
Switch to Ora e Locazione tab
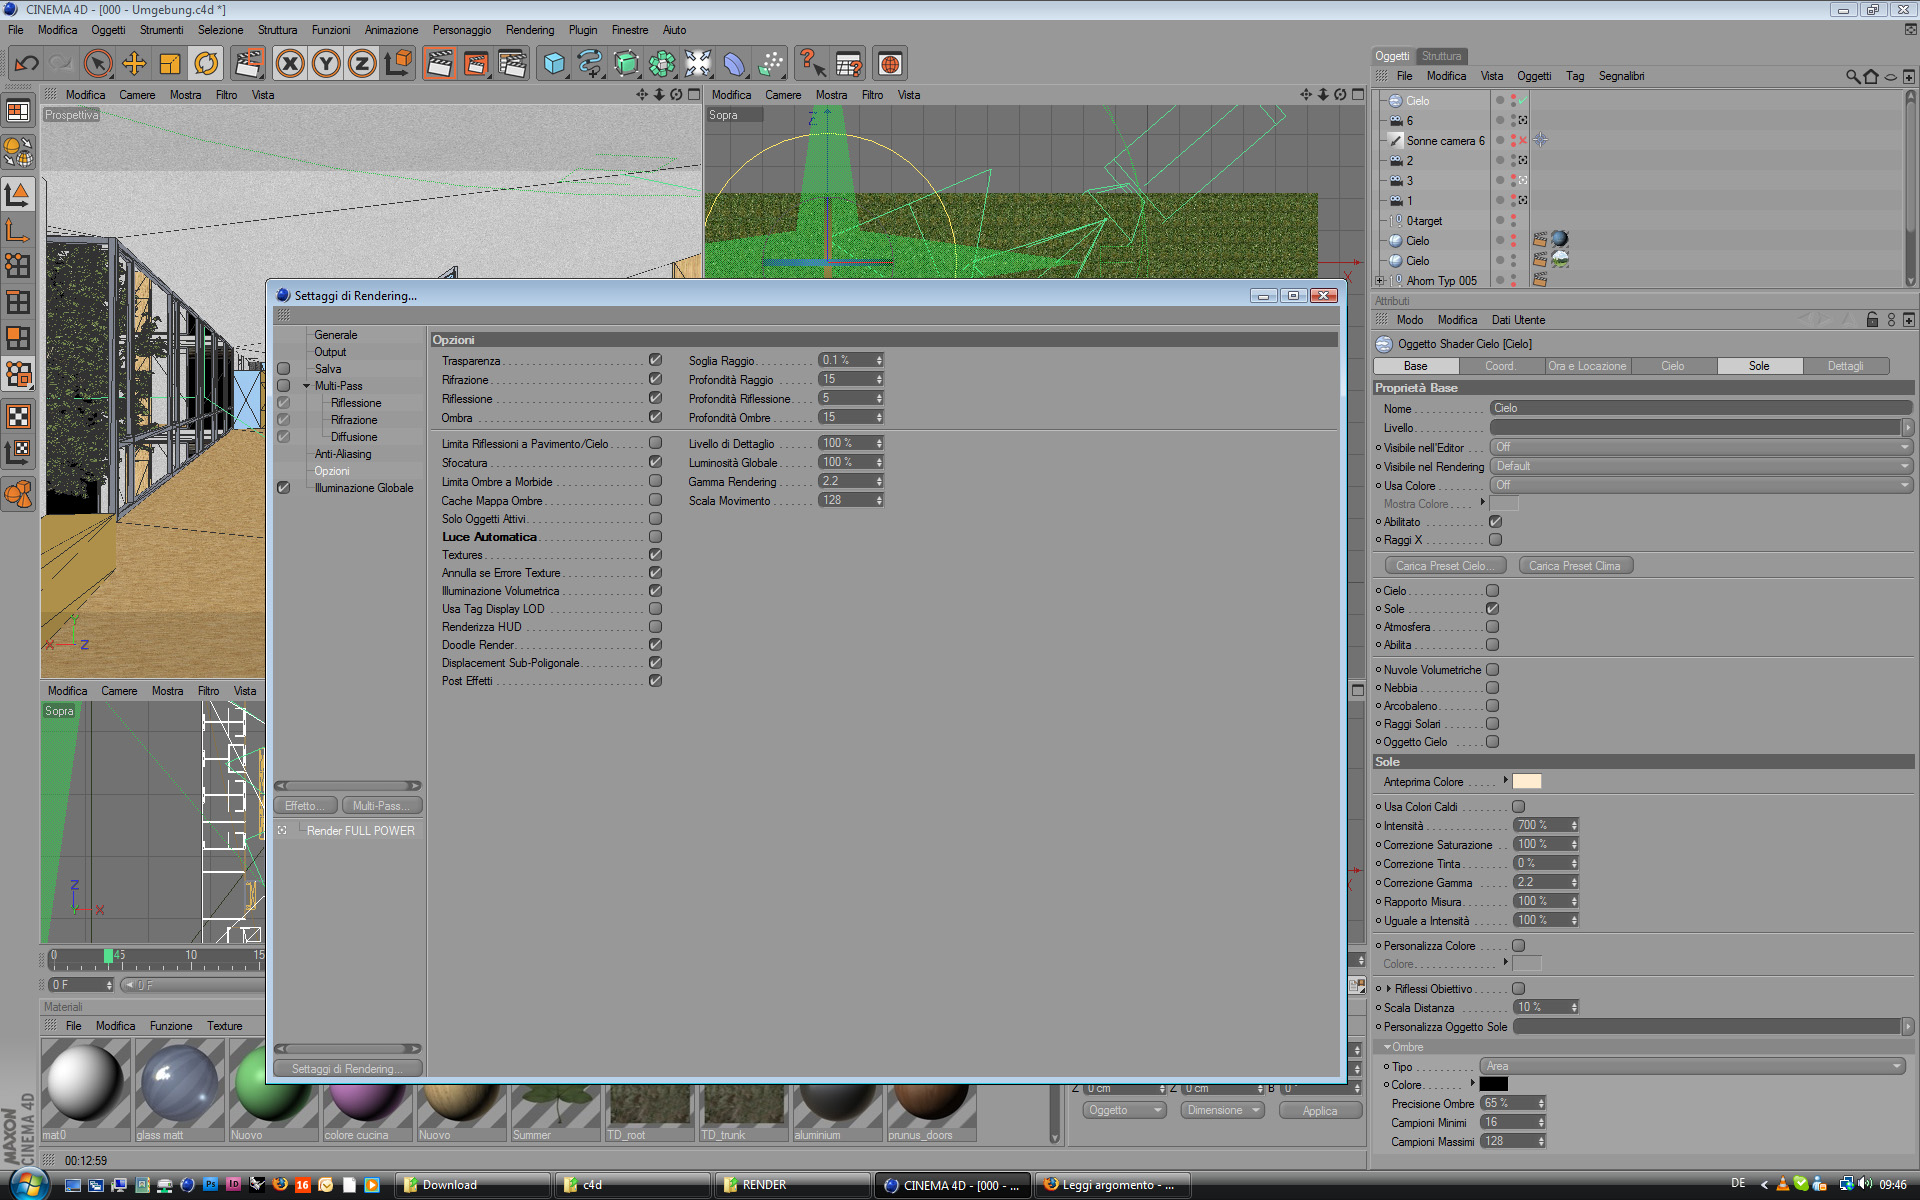click(1587, 366)
